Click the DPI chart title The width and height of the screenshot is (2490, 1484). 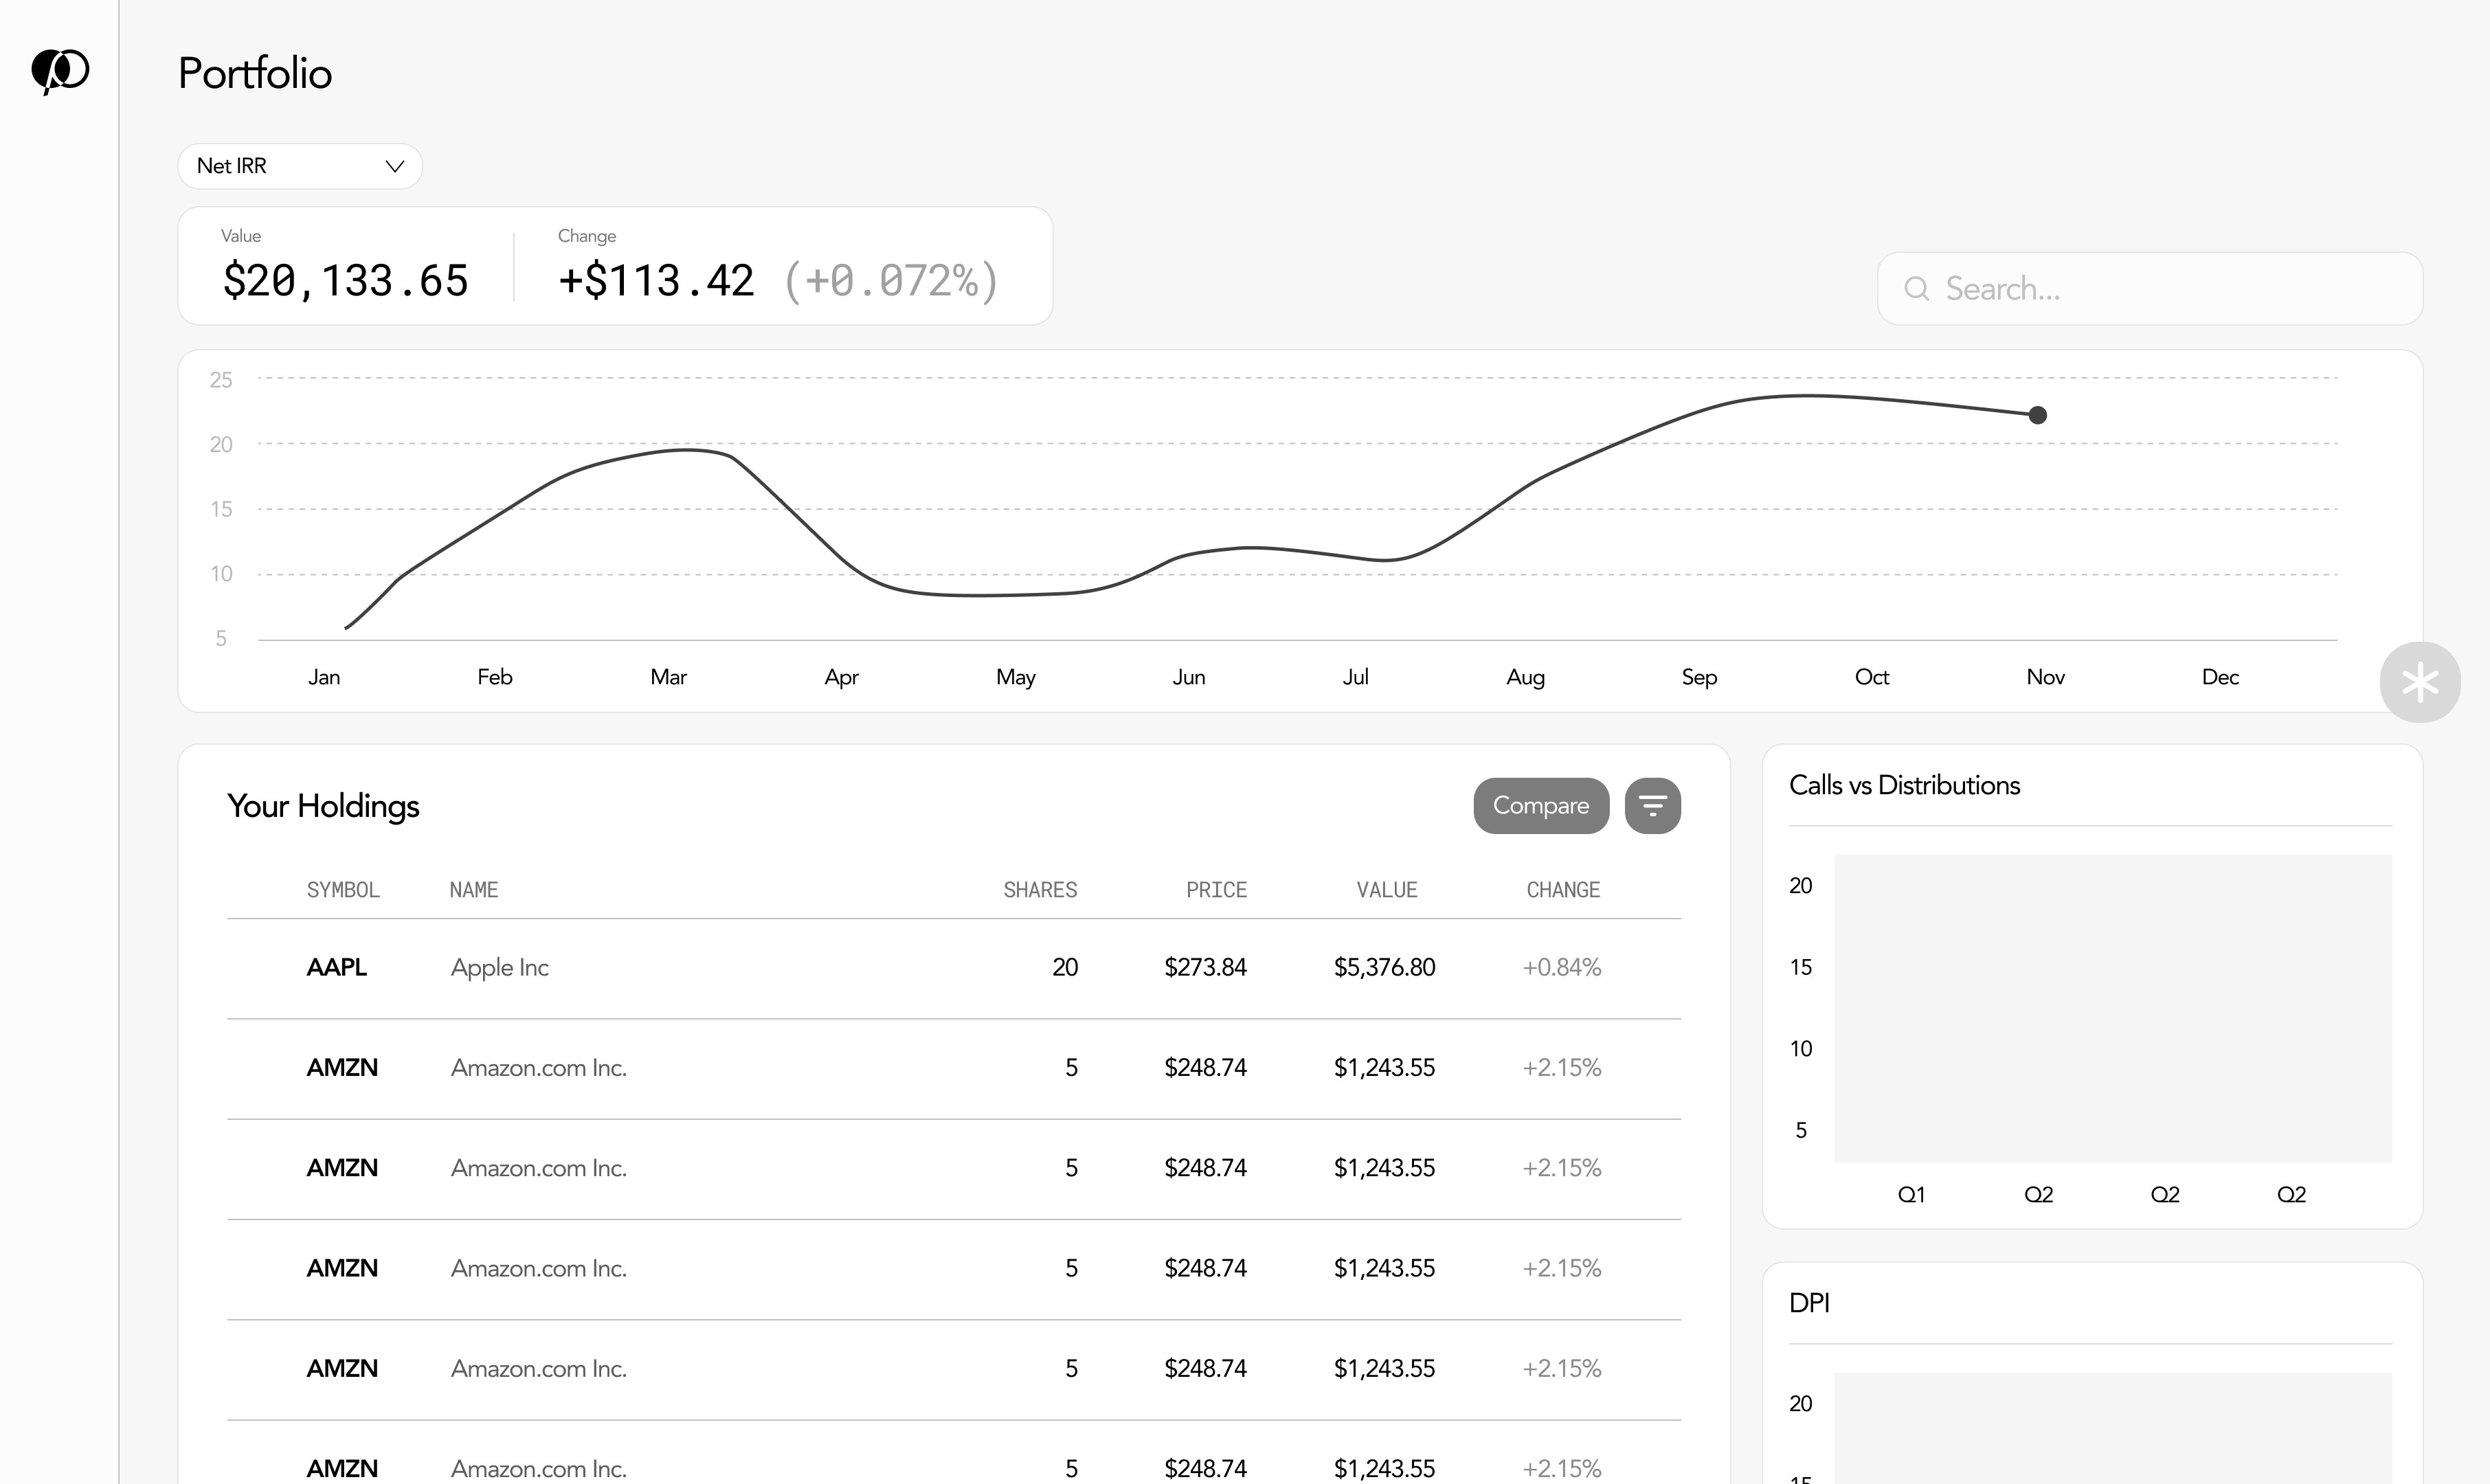1809,1303
